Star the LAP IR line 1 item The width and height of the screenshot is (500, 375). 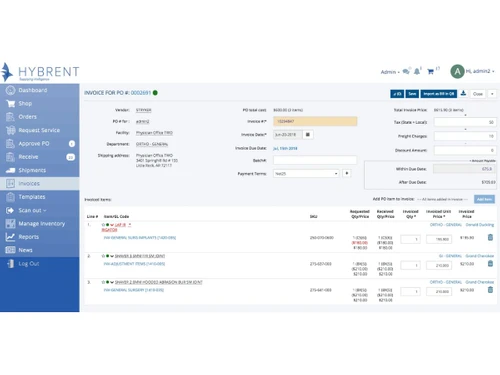point(103,225)
